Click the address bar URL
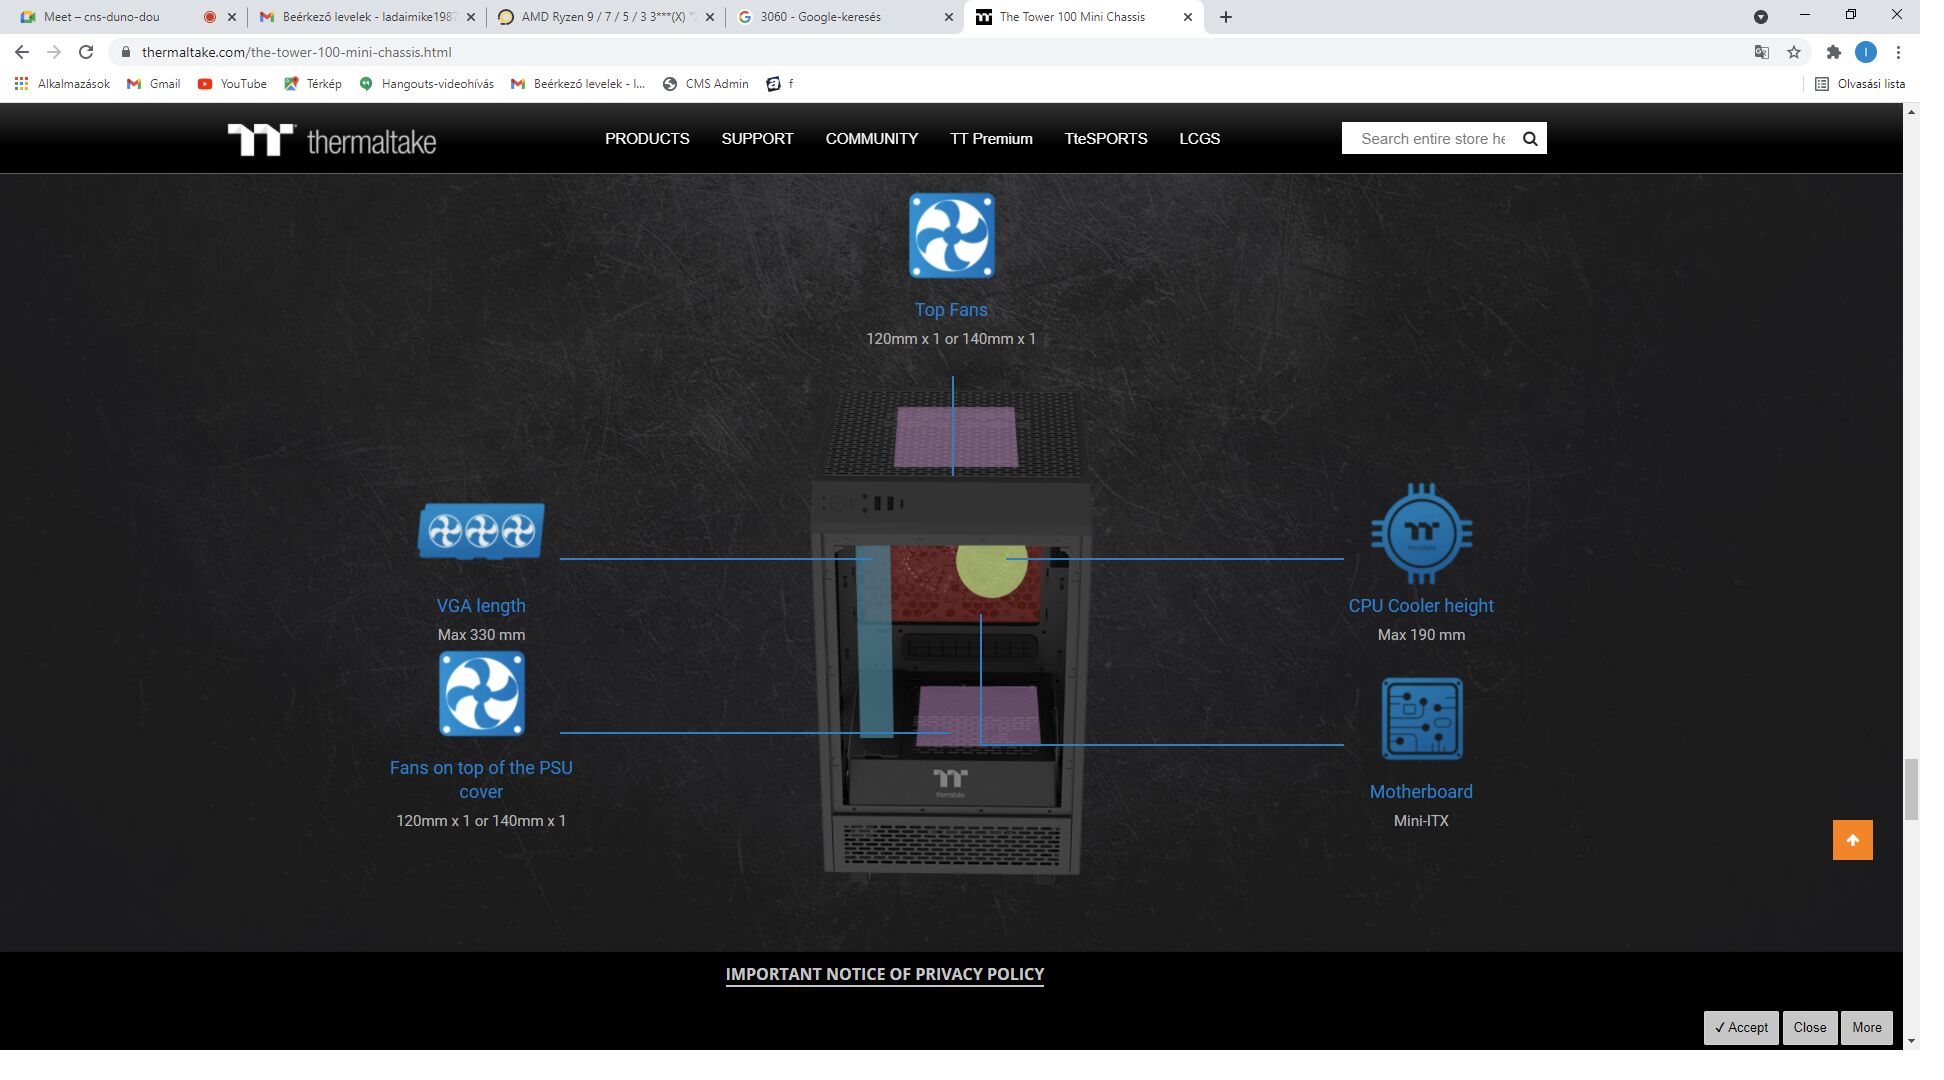 point(296,52)
